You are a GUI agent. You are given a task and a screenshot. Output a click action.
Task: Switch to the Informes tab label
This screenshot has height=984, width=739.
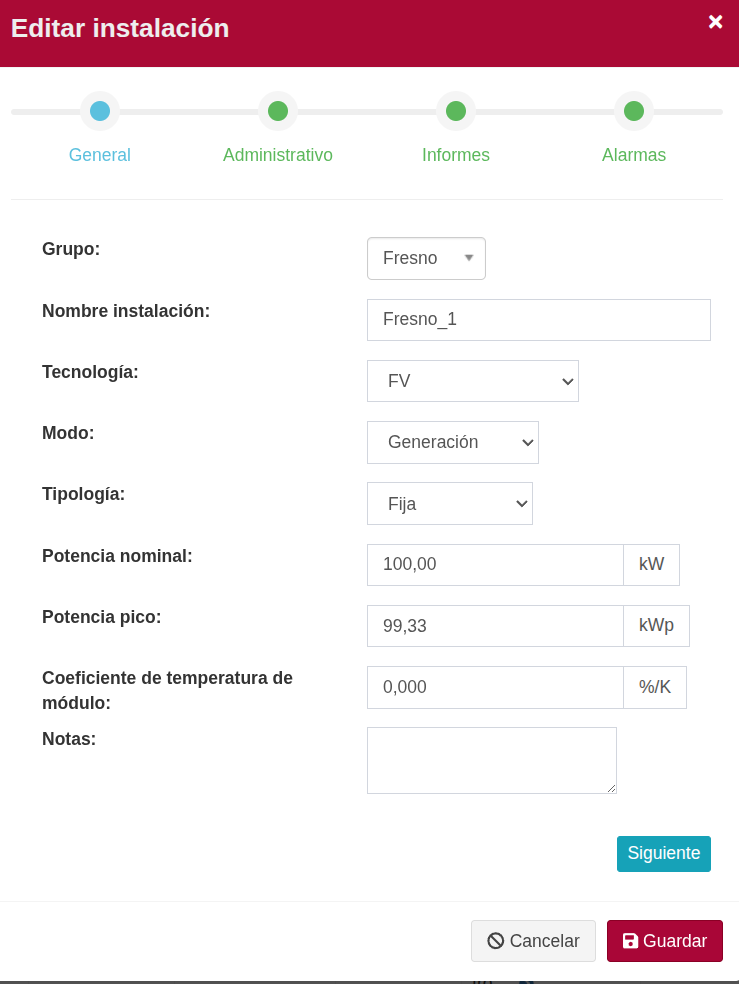pyautogui.click(x=456, y=155)
